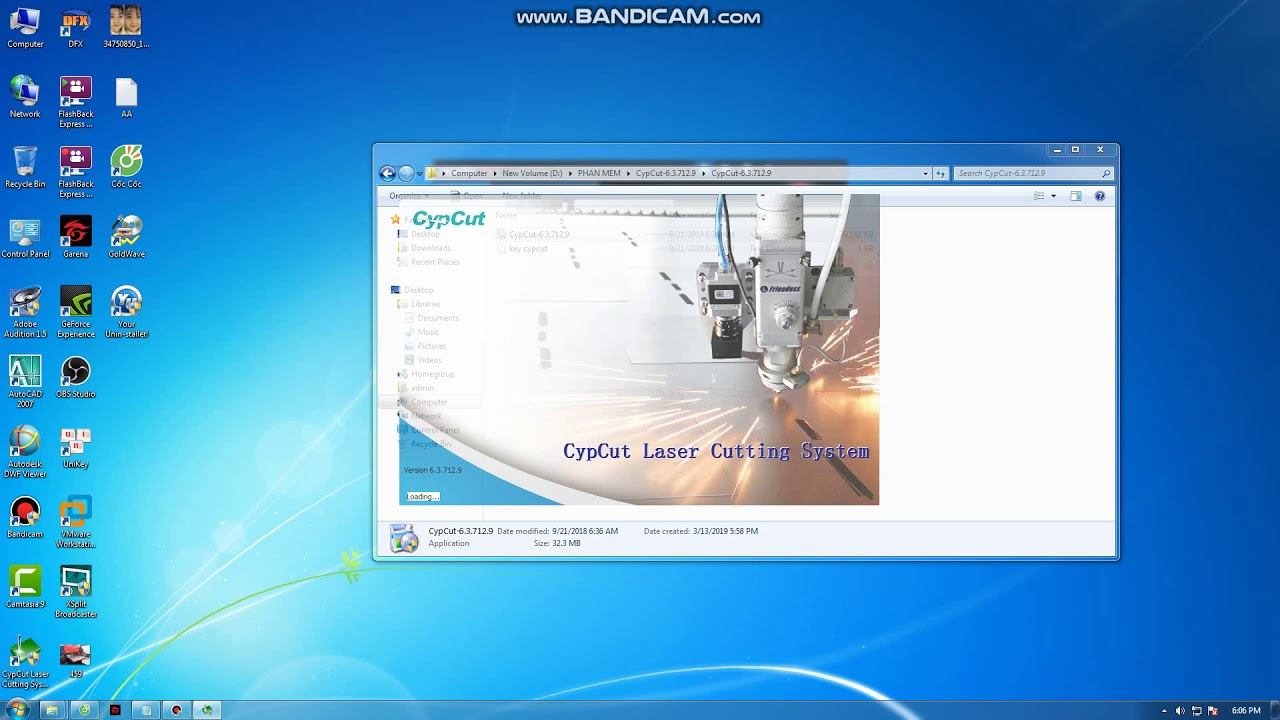This screenshot has height=720, width=1280.
Task: Open the change view options dropdown arrow
Action: pyautogui.click(x=1053, y=196)
